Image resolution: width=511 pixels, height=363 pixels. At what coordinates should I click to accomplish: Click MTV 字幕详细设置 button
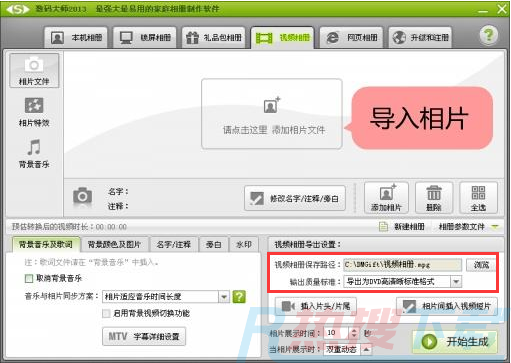pyautogui.click(x=144, y=336)
